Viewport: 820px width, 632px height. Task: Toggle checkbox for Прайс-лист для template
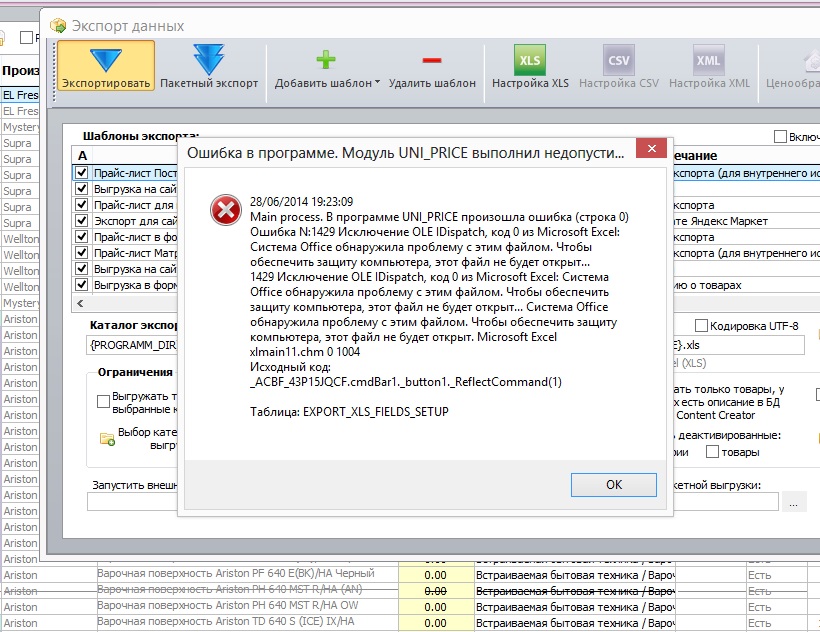tap(82, 204)
